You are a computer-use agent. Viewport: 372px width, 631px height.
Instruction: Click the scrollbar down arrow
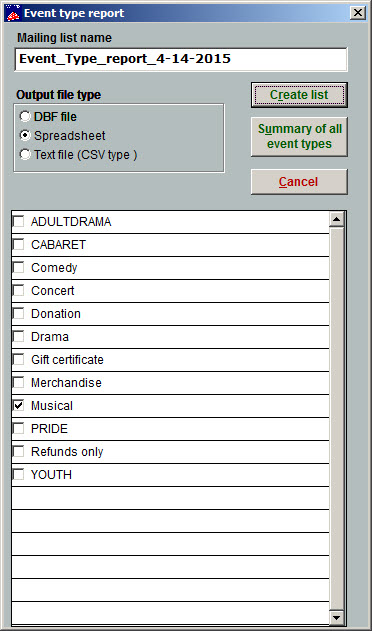337,617
